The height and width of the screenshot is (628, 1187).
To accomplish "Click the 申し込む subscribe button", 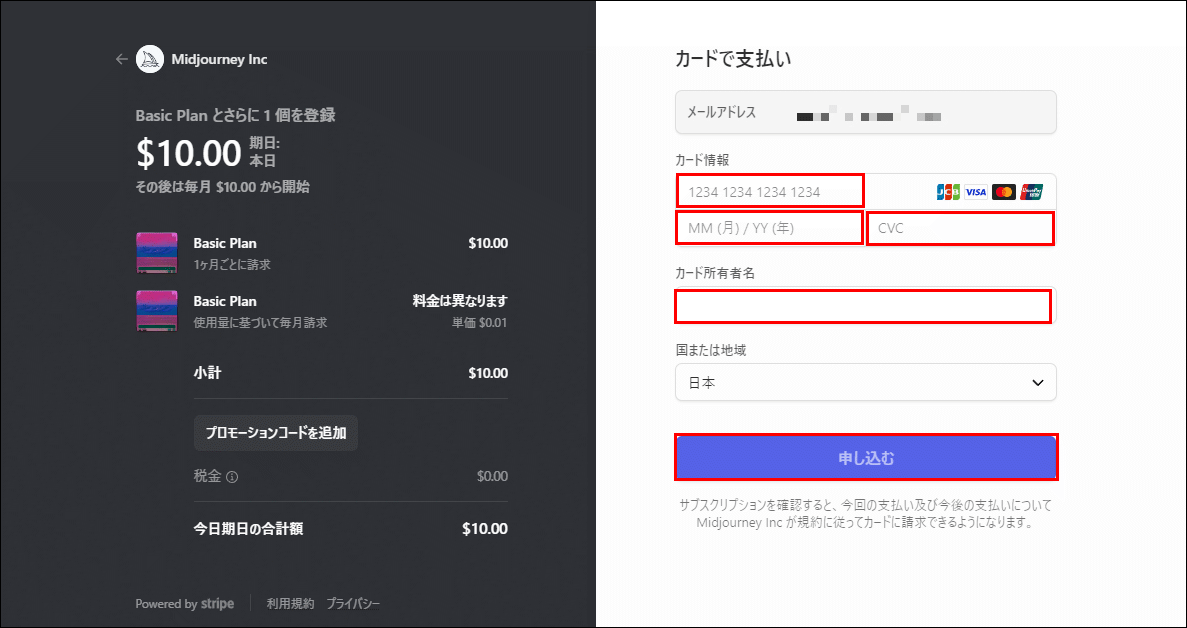I will click(x=865, y=457).
